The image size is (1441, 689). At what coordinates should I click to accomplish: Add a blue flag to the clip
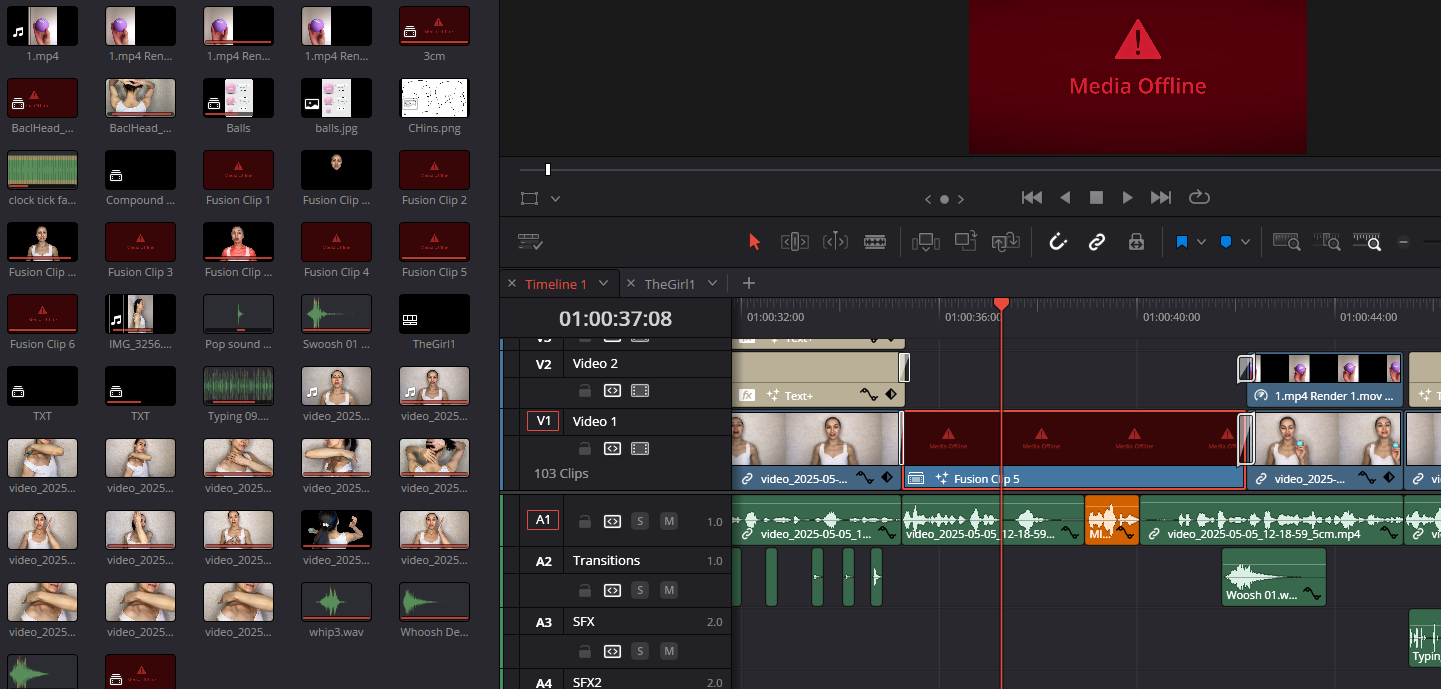(x=1181, y=242)
